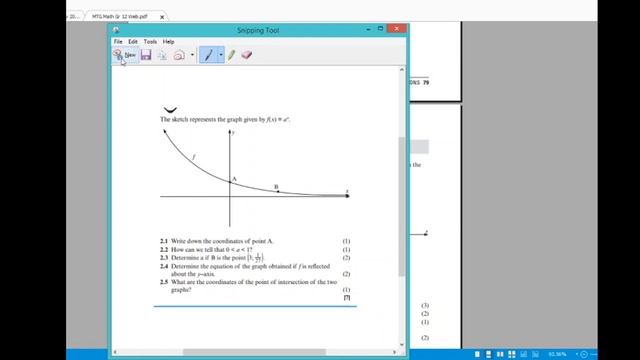Start a New snip in Snipping Tool
The width and height of the screenshot is (640, 360).
(x=125, y=55)
